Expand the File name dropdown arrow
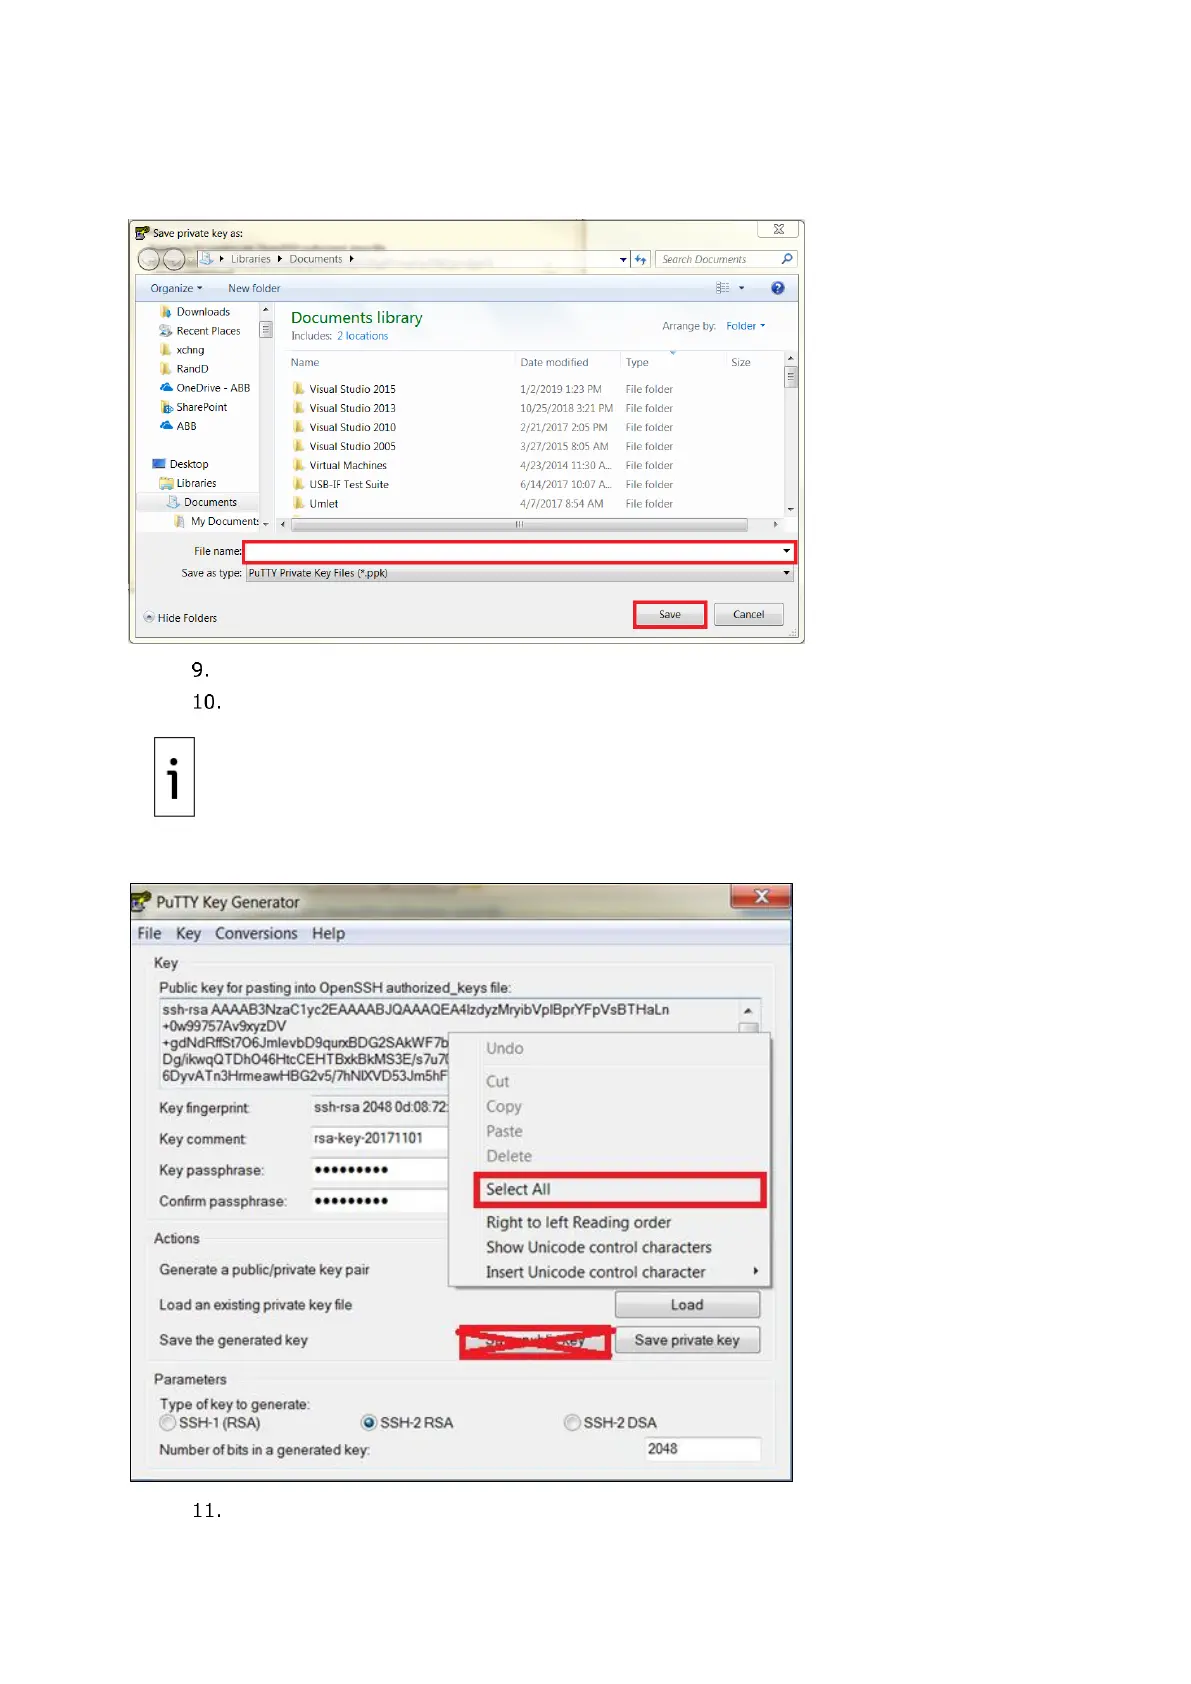Screen dimensions: 1191x1684 (787, 551)
